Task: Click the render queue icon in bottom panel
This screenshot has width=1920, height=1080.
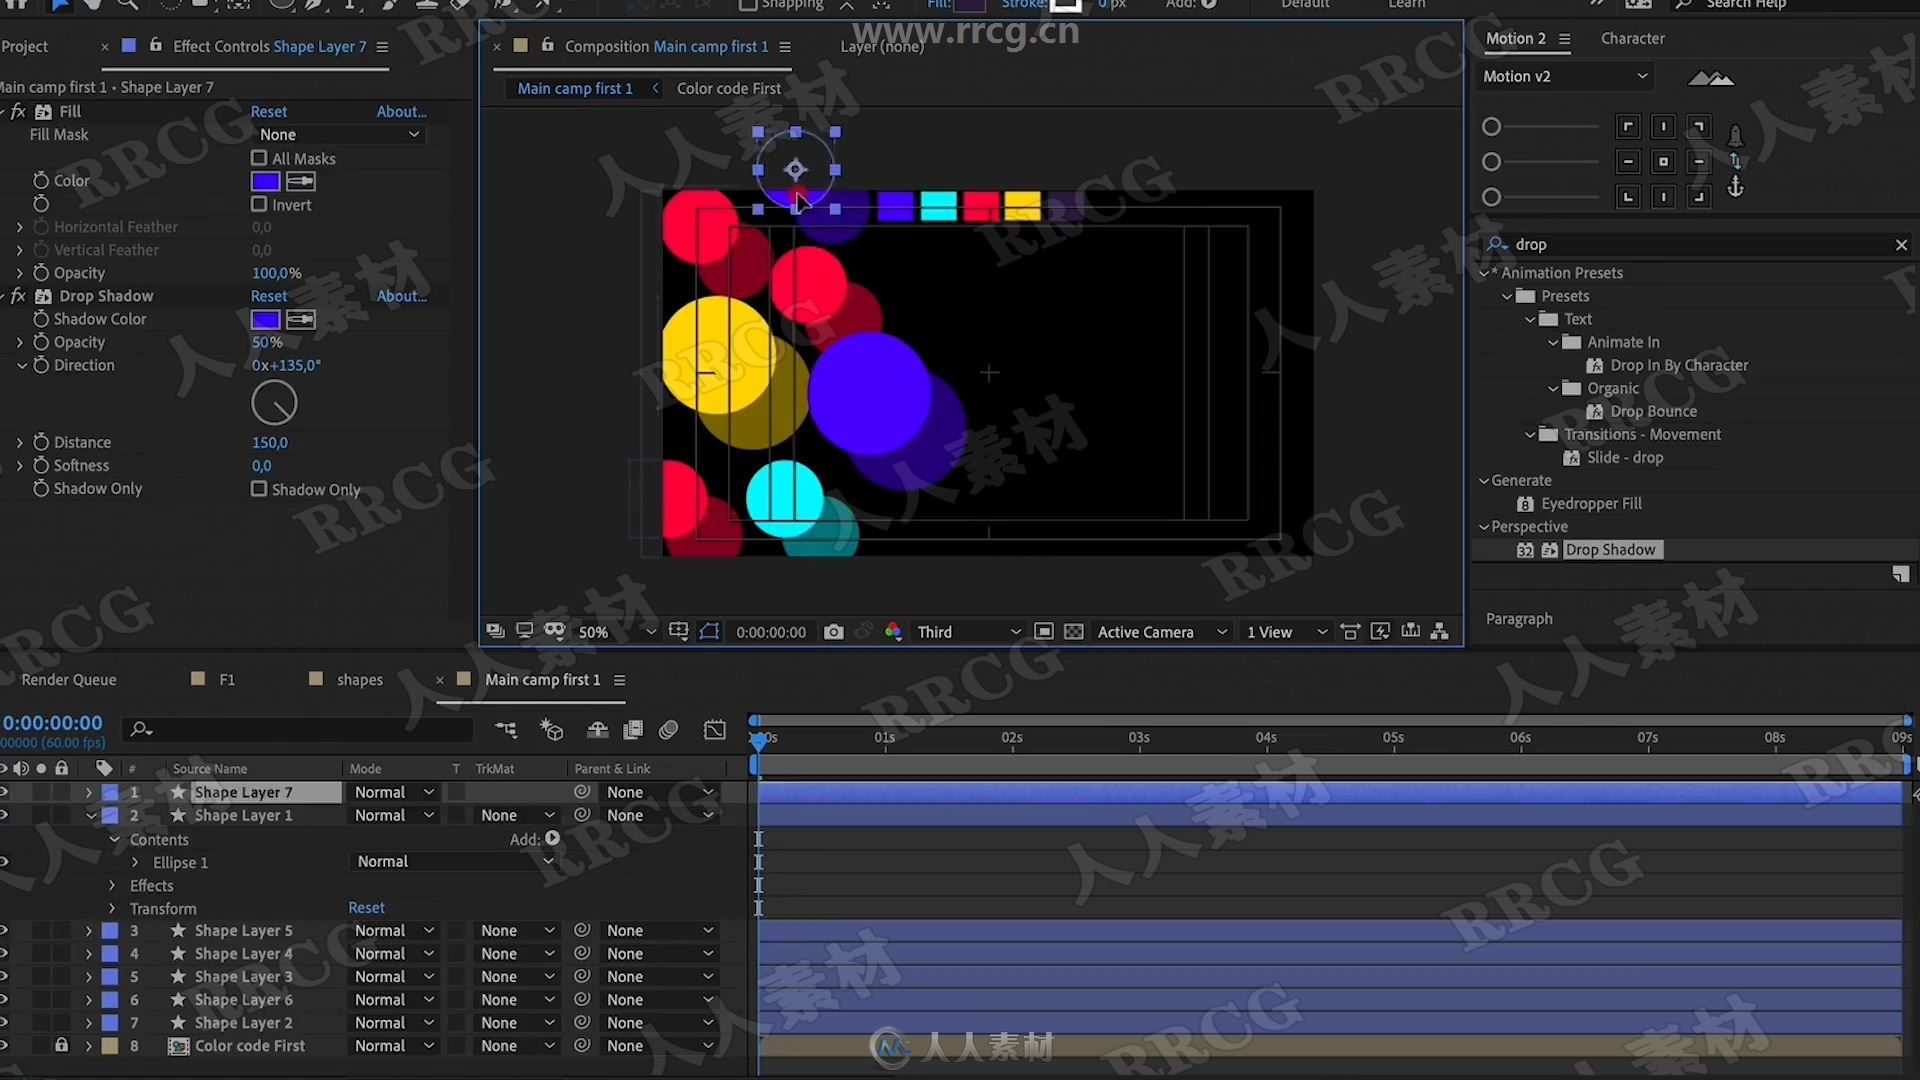Action: pos(67,678)
